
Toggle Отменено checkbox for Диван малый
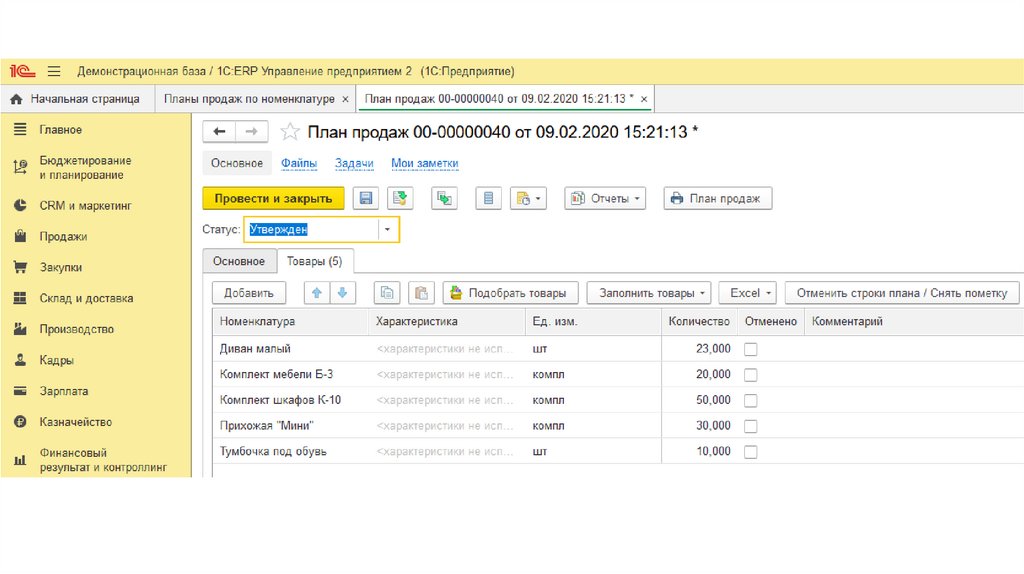pyautogui.click(x=751, y=349)
